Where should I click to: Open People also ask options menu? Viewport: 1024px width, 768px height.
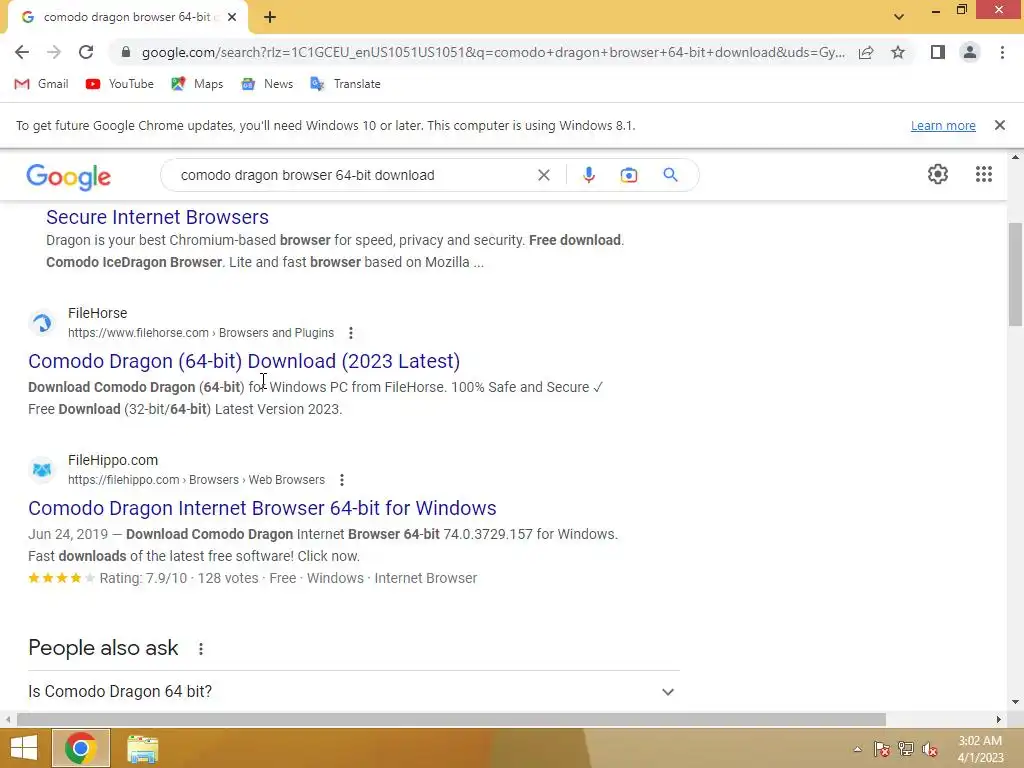[200, 648]
